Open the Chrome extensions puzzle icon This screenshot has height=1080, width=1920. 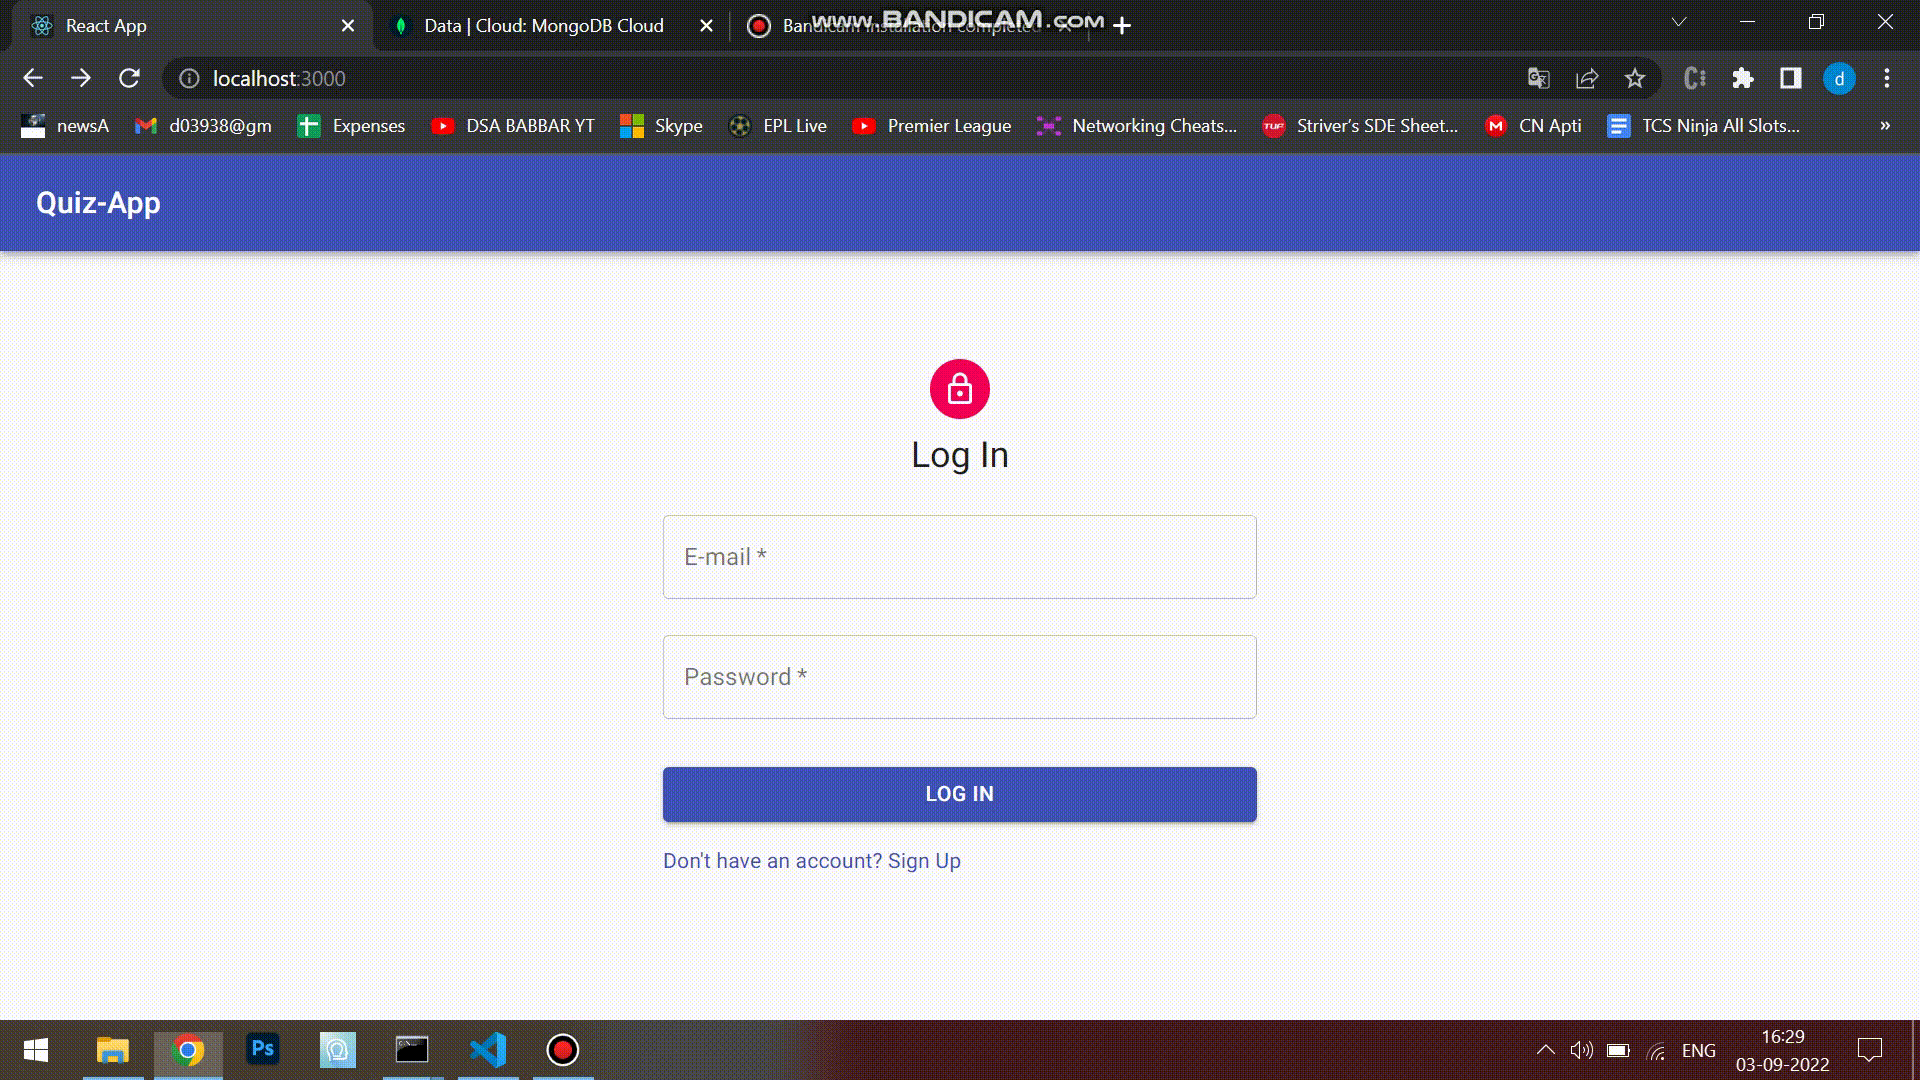[x=1744, y=78]
